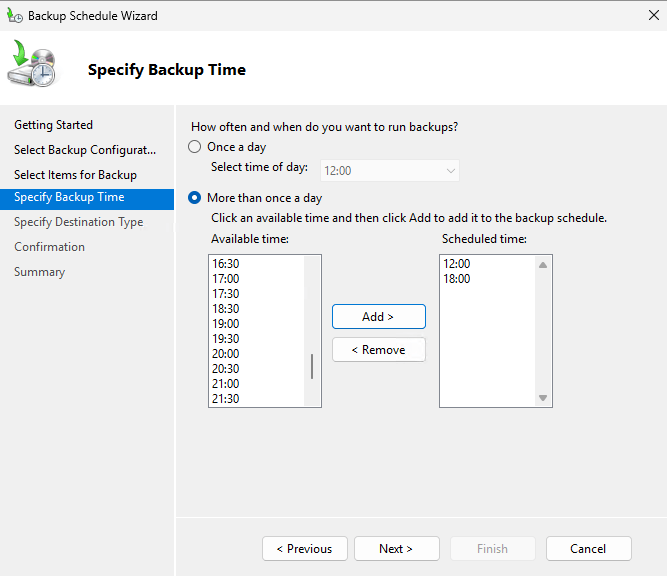The width and height of the screenshot is (667, 576).
Task: Click the backup drive header icon
Action: pos(35,67)
